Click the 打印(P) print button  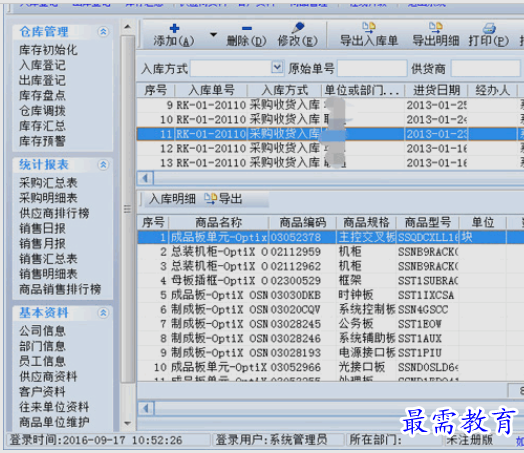[x=489, y=35]
